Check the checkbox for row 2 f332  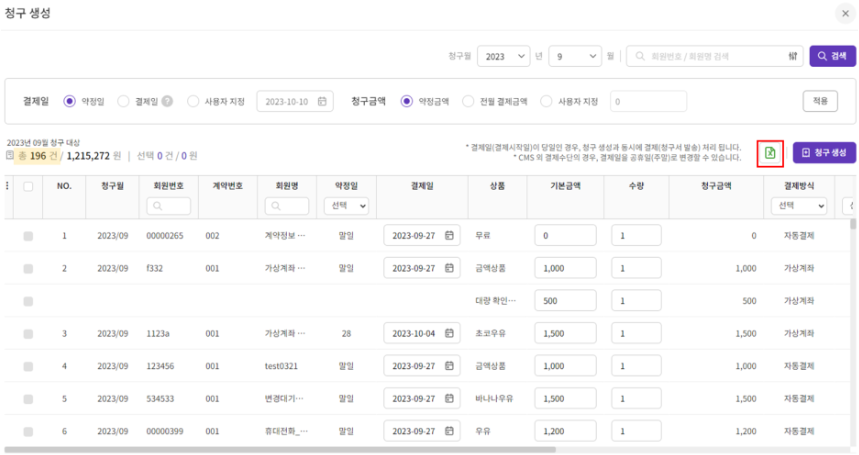(x=28, y=268)
